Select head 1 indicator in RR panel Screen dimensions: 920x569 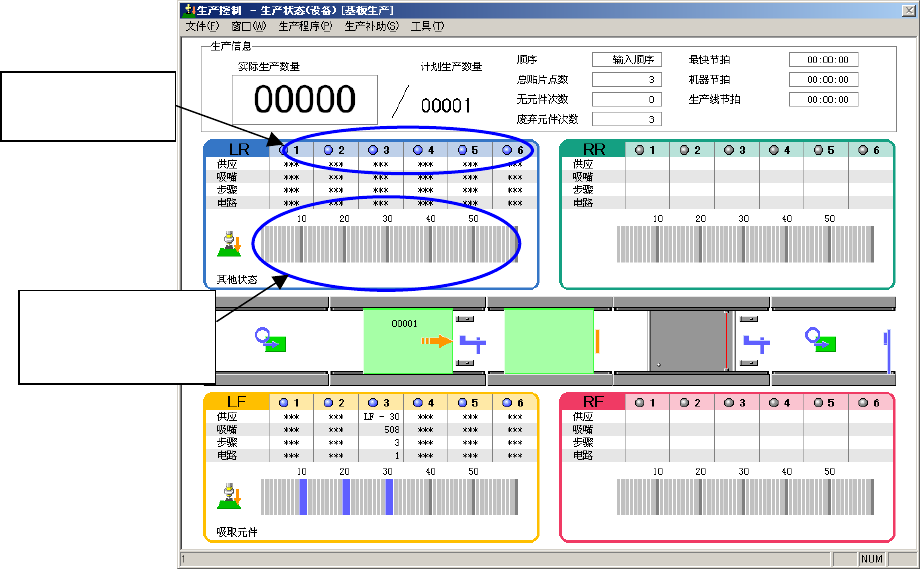640,150
